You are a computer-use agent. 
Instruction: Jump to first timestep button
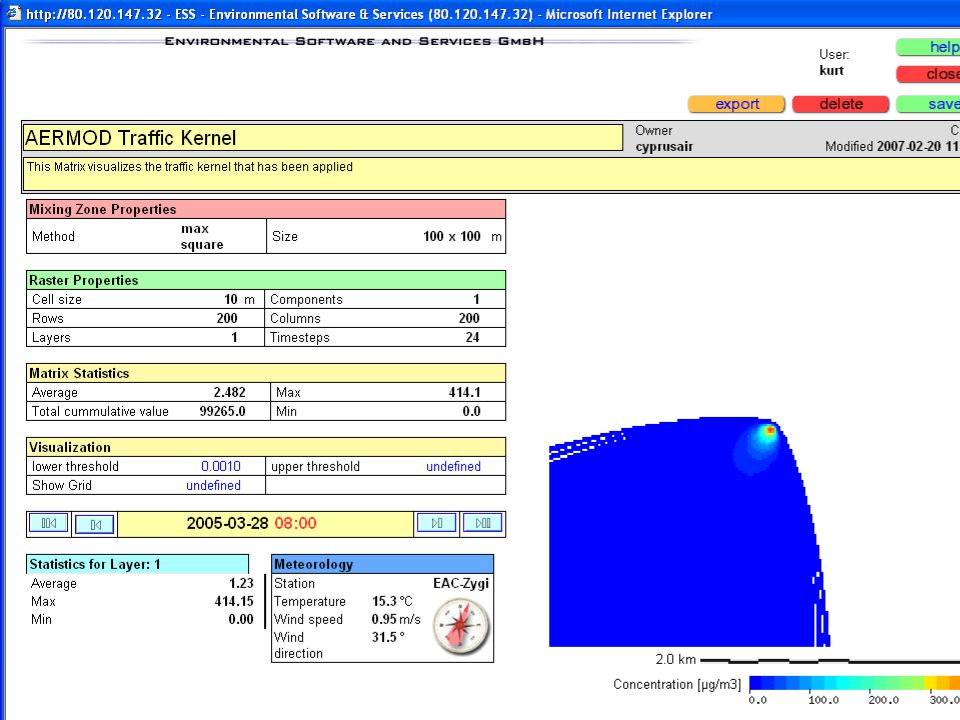pyautogui.click(x=49, y=524)
